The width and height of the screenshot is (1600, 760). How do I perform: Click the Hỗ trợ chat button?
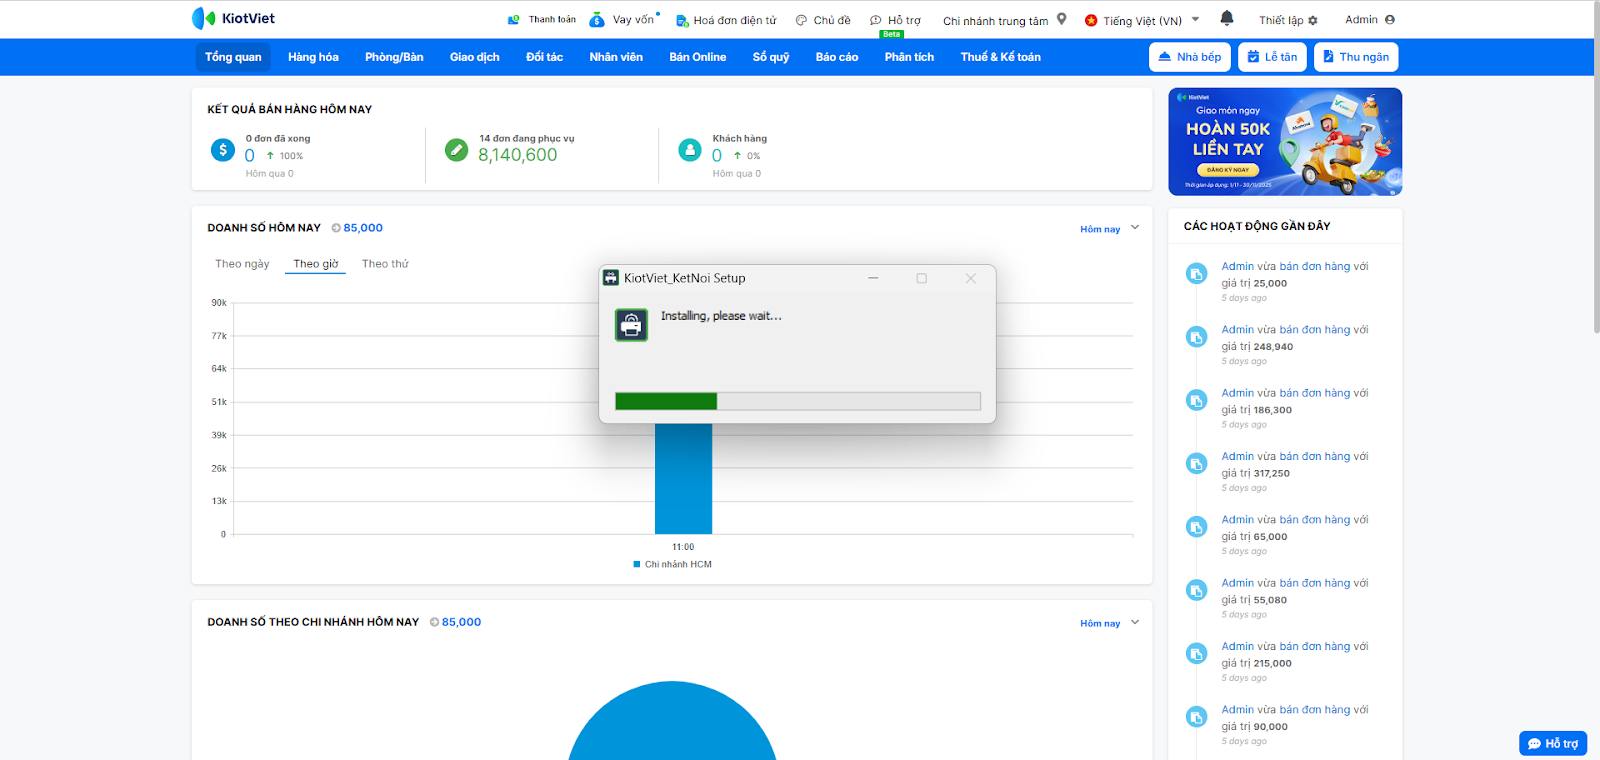(x=1552, y=743)
